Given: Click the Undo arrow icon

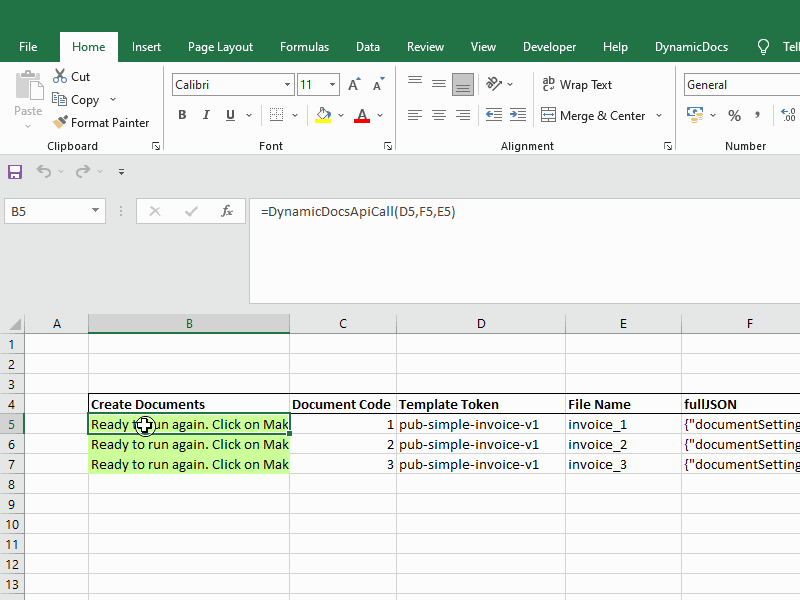Looking at the screenshot, I should [x=43, y=171].
